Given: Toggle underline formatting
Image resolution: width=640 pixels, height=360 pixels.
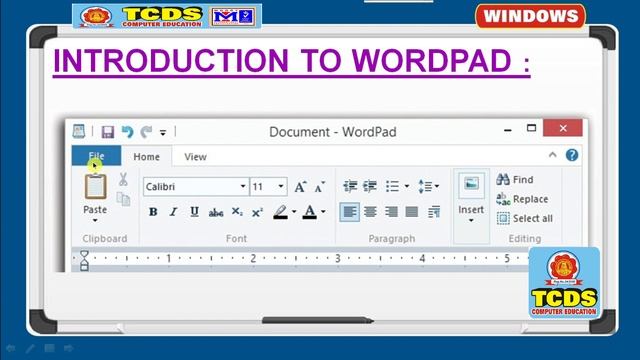Looking at the screenshot, I should 194,212.
